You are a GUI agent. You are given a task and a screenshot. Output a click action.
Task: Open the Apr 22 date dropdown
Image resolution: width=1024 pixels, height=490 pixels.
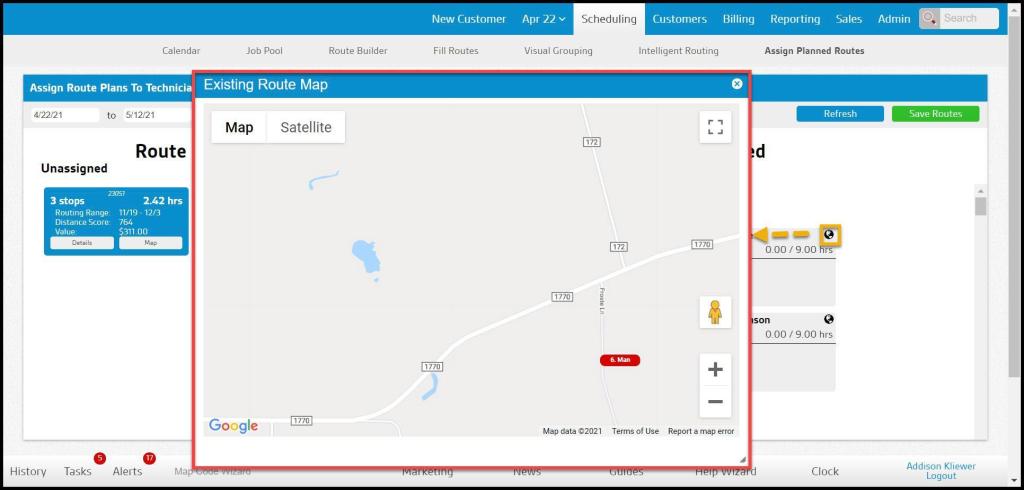543,19
